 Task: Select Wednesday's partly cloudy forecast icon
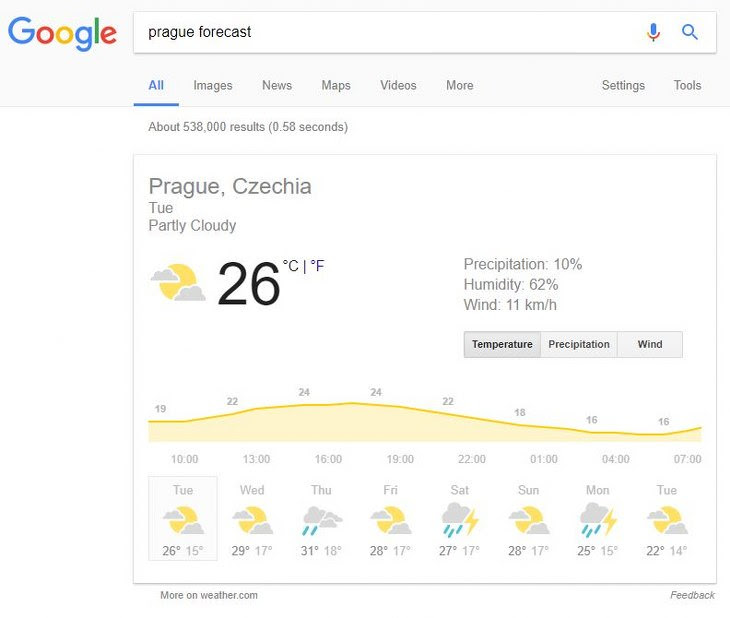[x=252, y=520]
